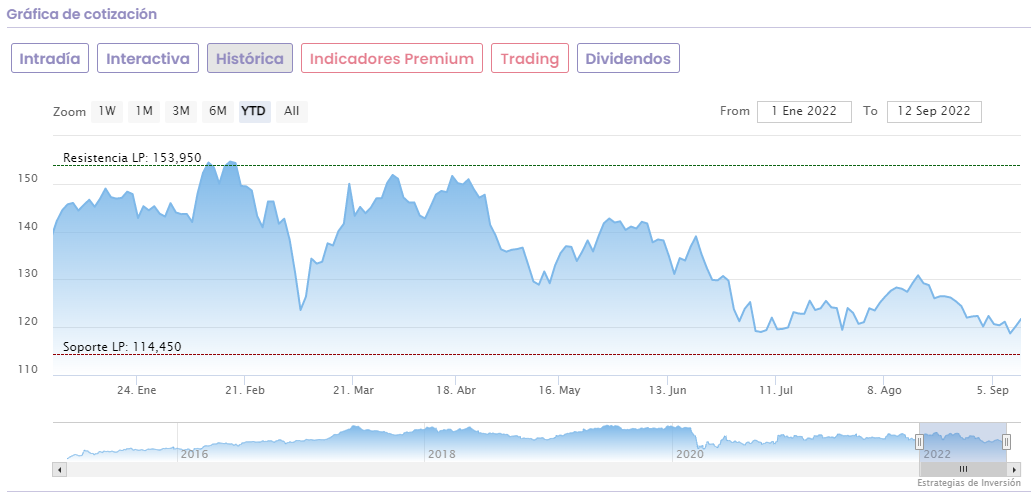Screen dimensions: 1035x499
Task: Open the Dividendos tab
Action: pos(628,58)
